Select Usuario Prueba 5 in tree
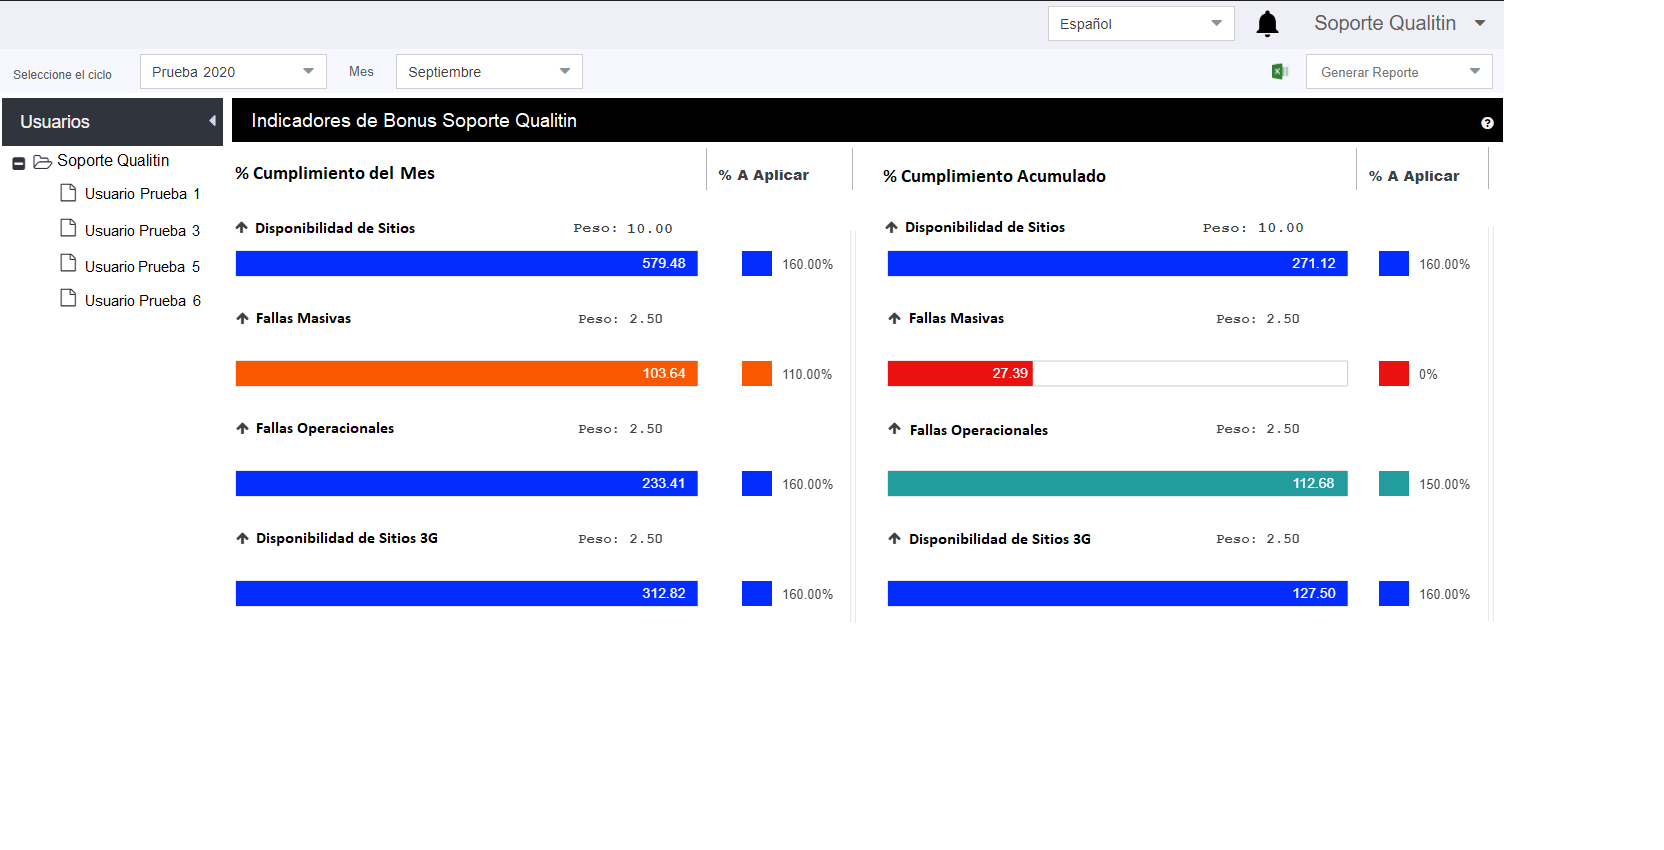The width and height of the screenshot is (1664, 850). click(x=142, y=267)
